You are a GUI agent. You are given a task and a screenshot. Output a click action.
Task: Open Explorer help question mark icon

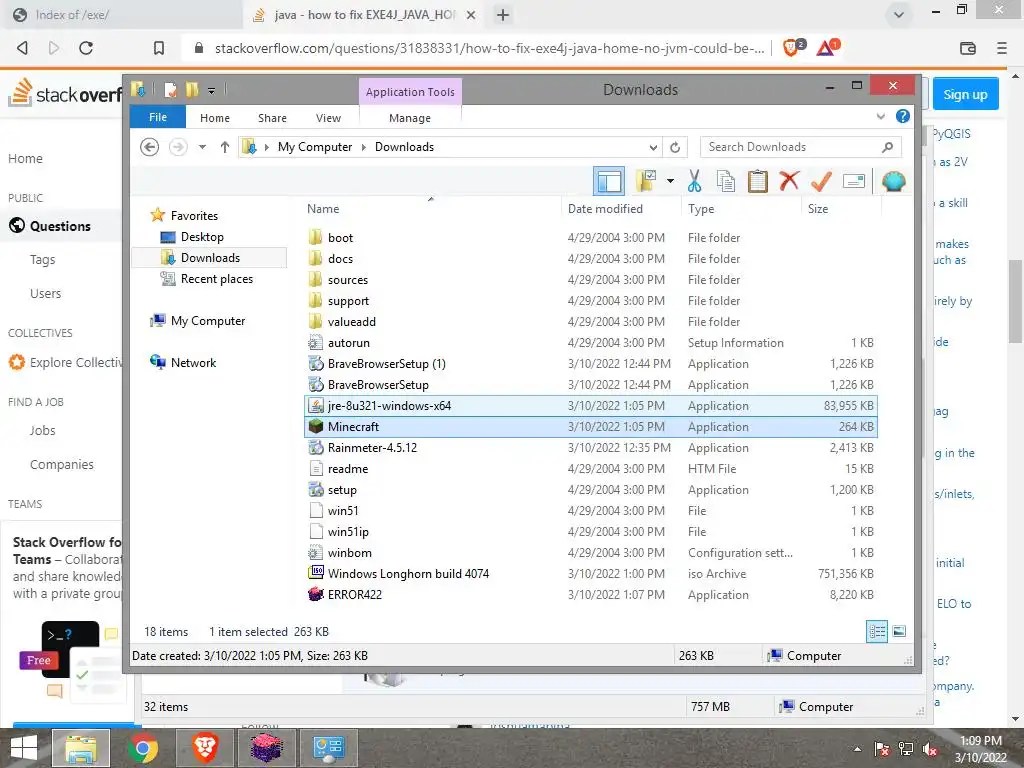click(903, 116)
